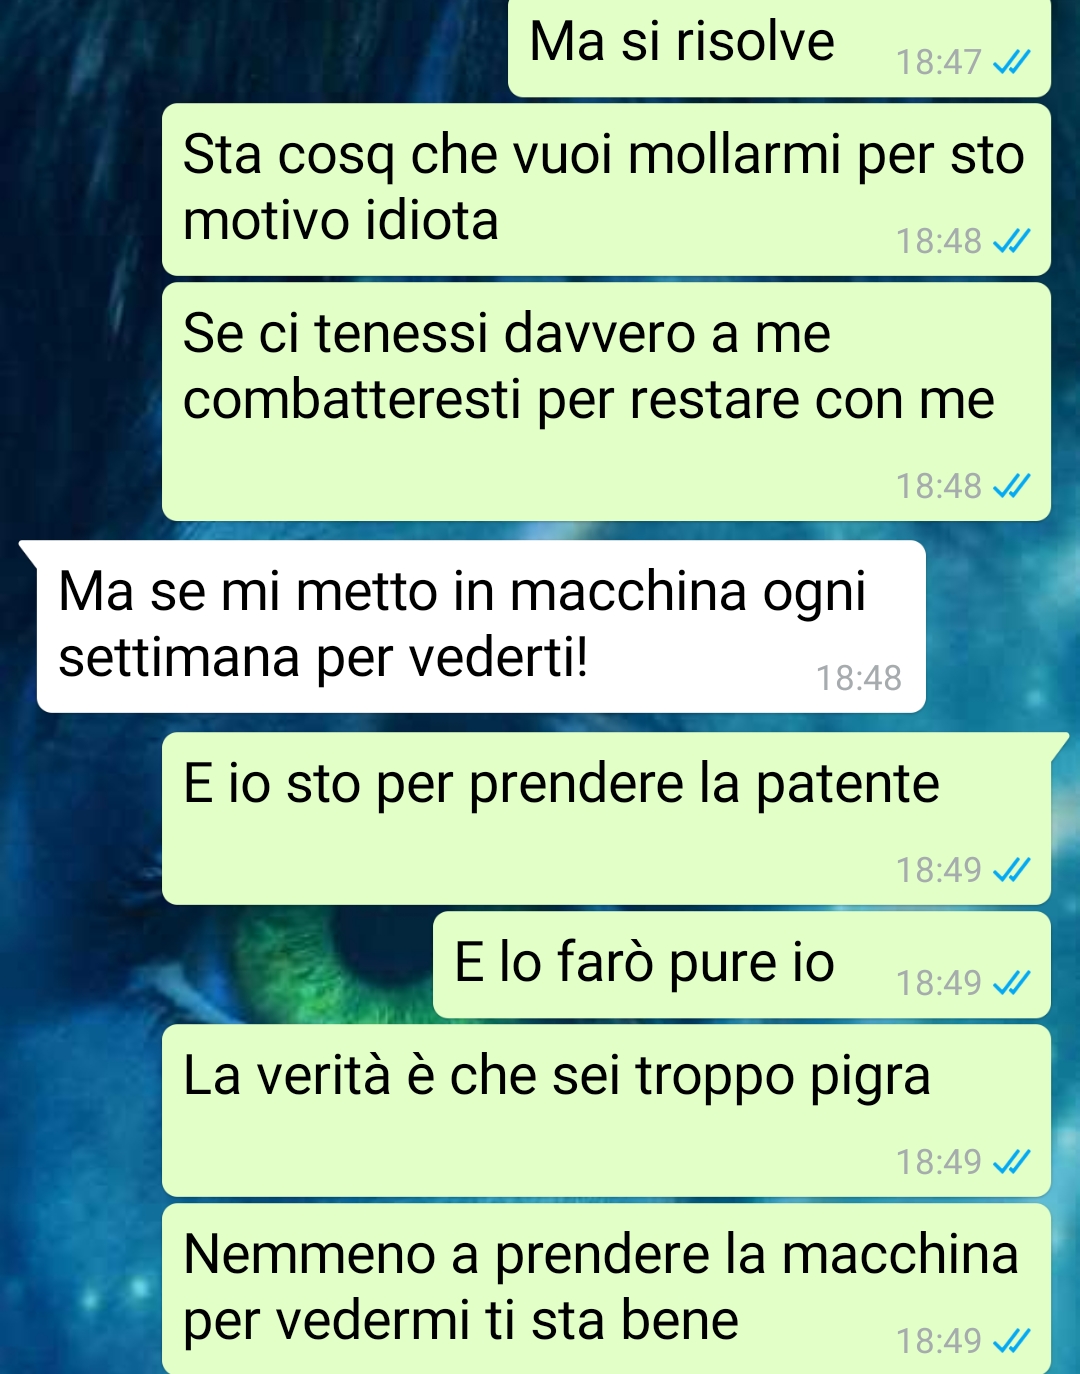
Task: Tap read ticks on 'prendere la patente' message
Action: click(1010, 870)
